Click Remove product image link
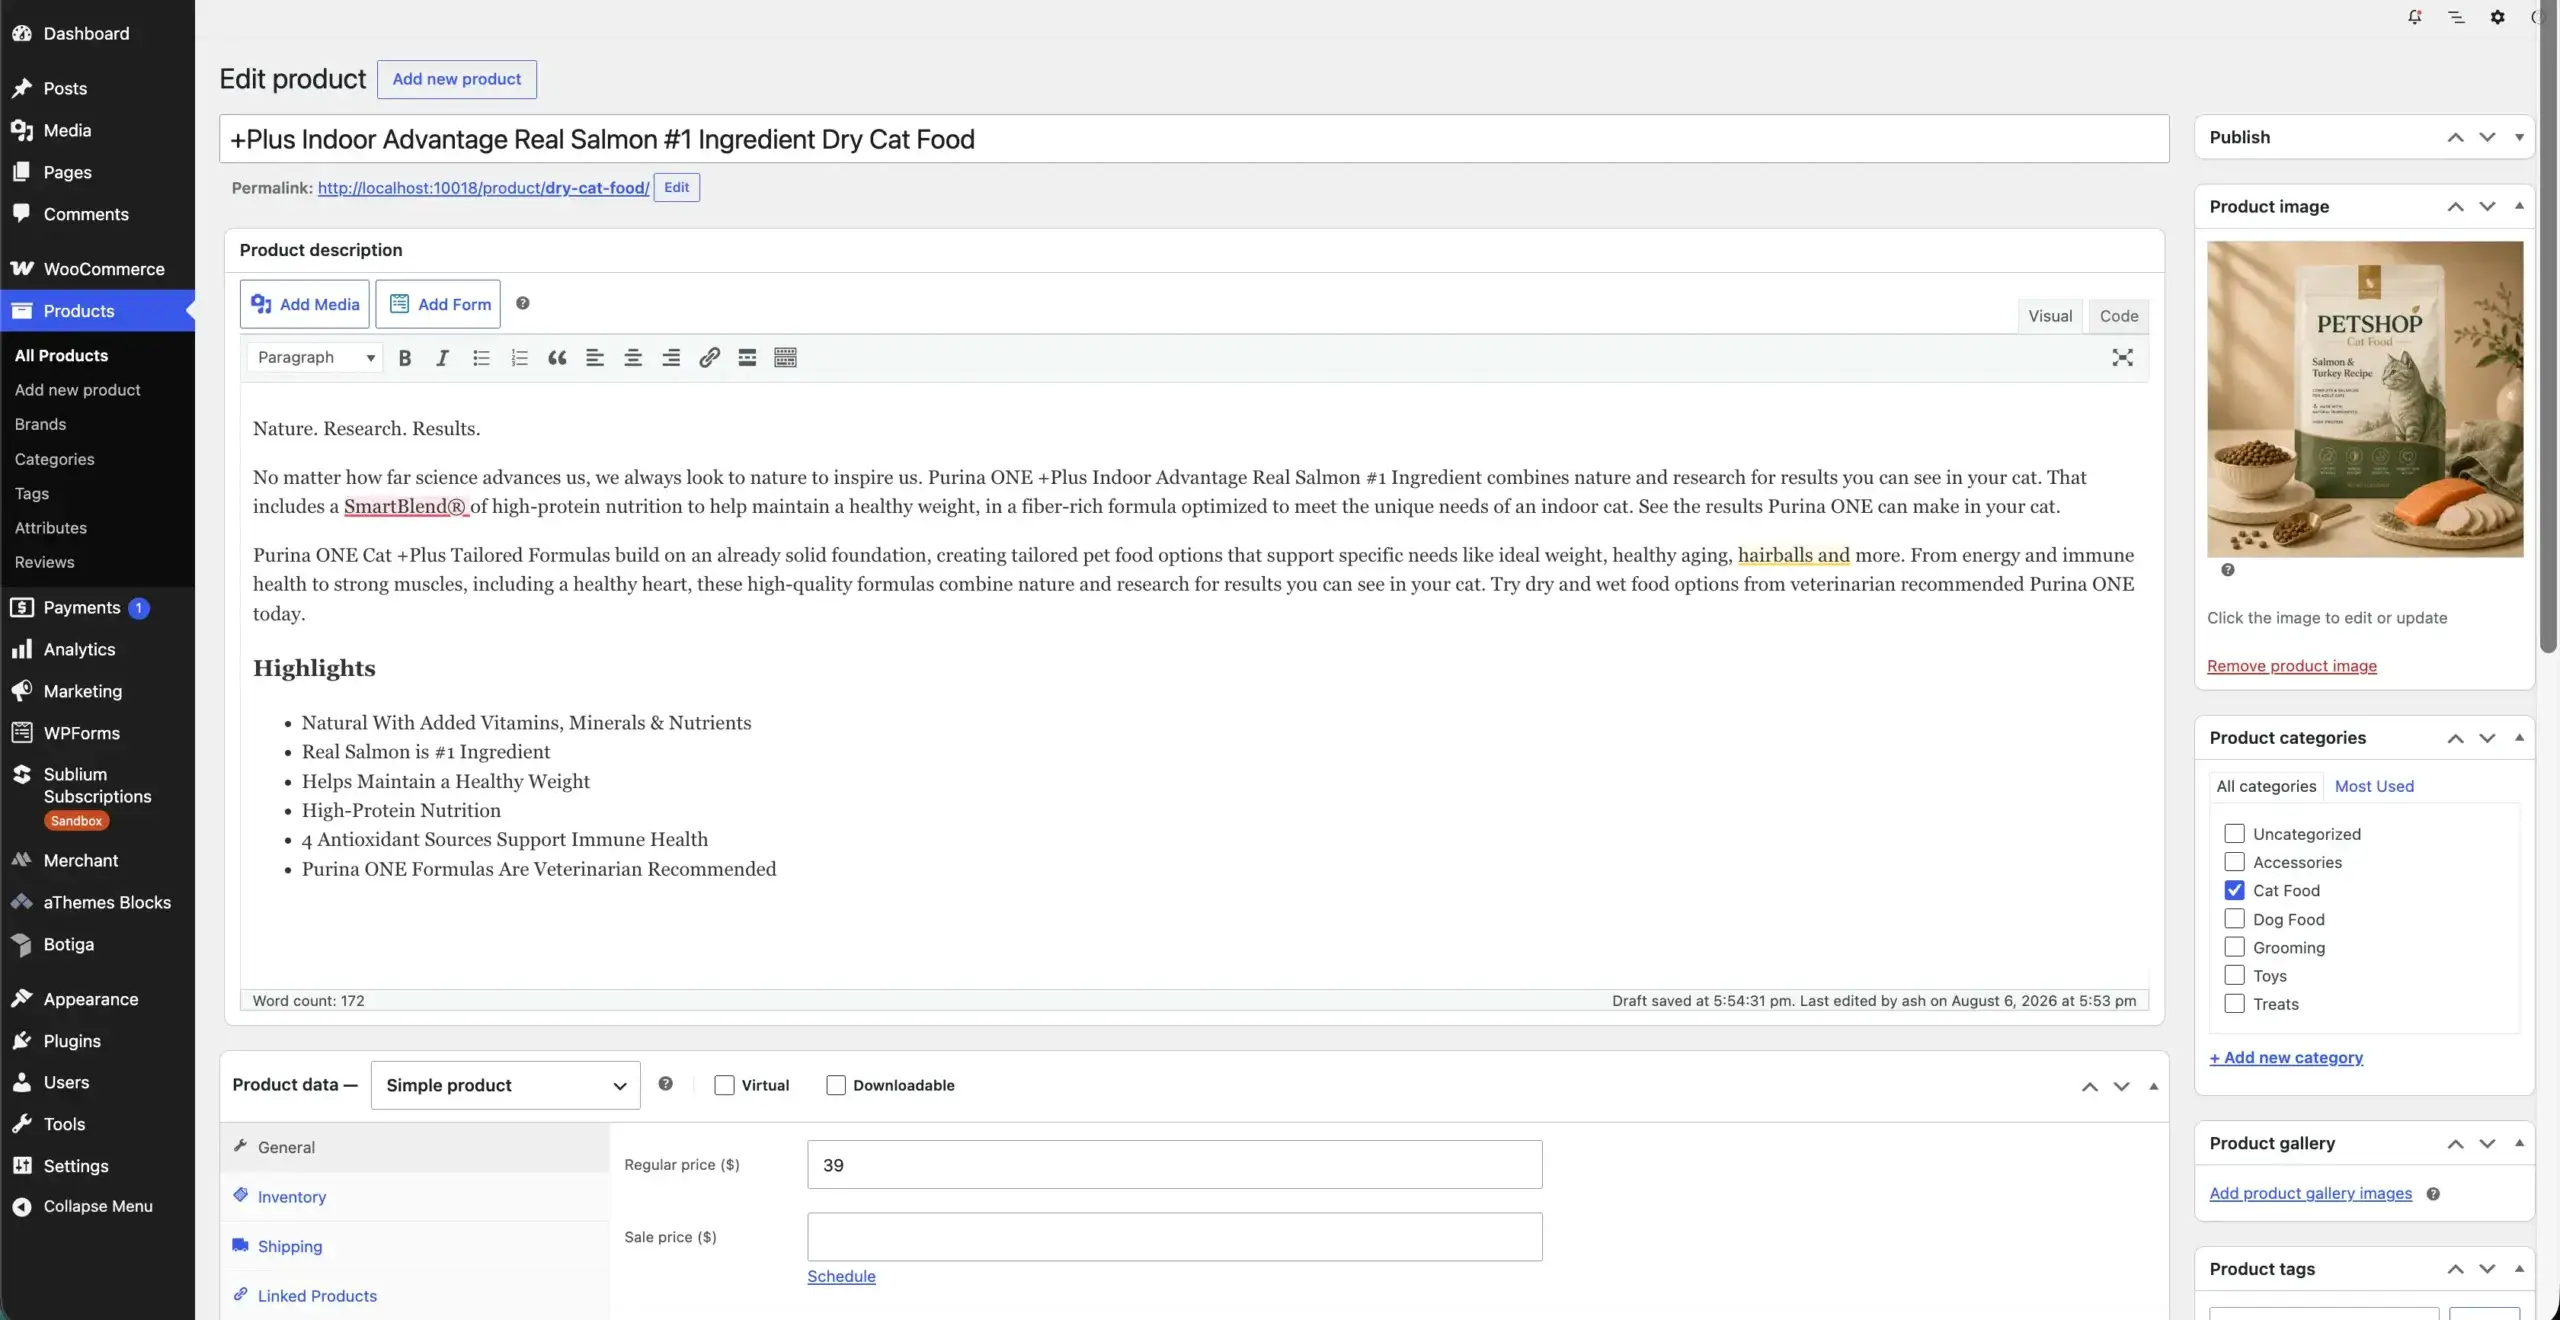Viewport: 2560px width, 1320px height. coord(2292,666)
